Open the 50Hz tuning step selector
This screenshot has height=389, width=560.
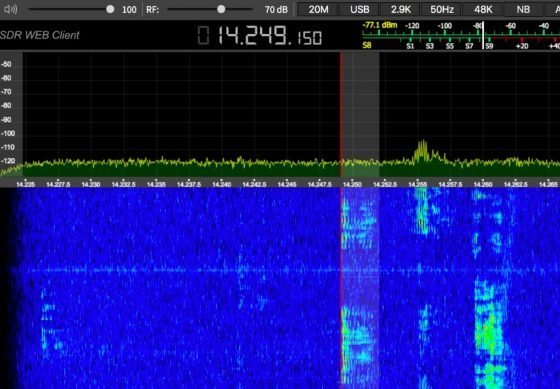tap(442, 9)
